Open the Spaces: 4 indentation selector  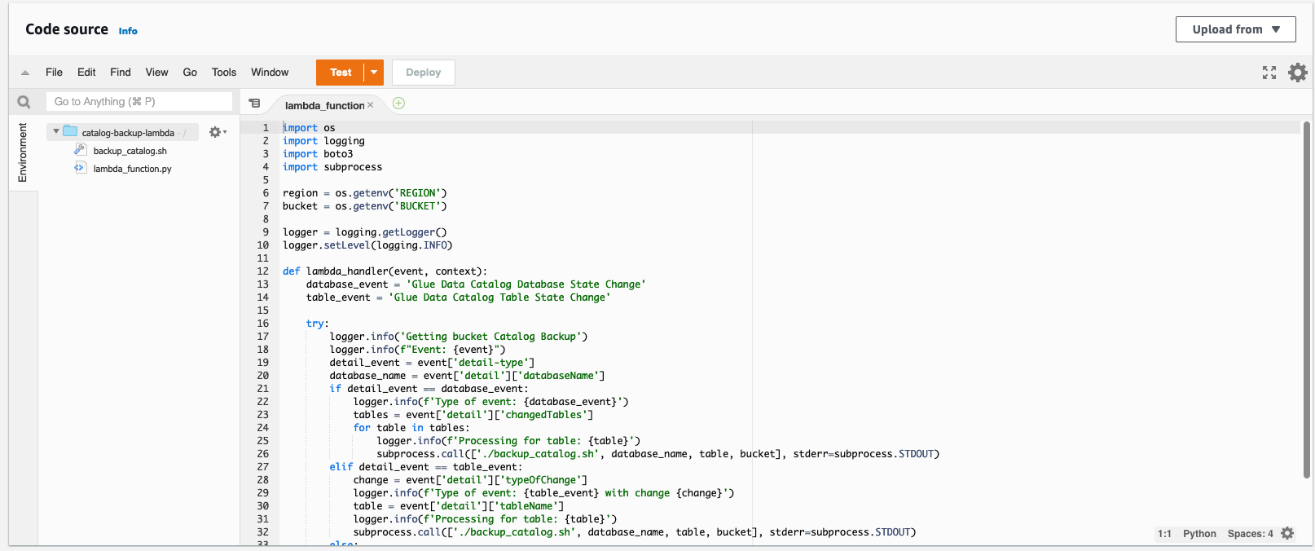tap(1250, 534)
